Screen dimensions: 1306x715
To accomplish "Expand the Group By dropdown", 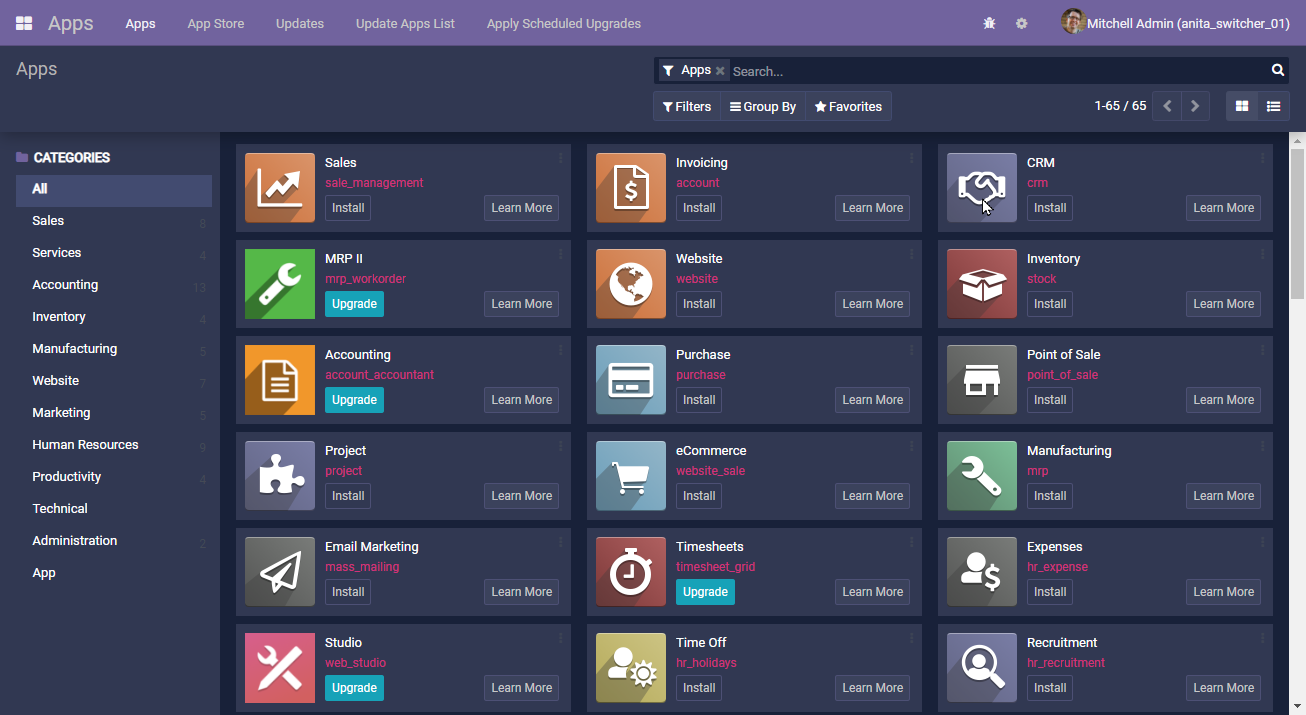I will coord(762,106).
